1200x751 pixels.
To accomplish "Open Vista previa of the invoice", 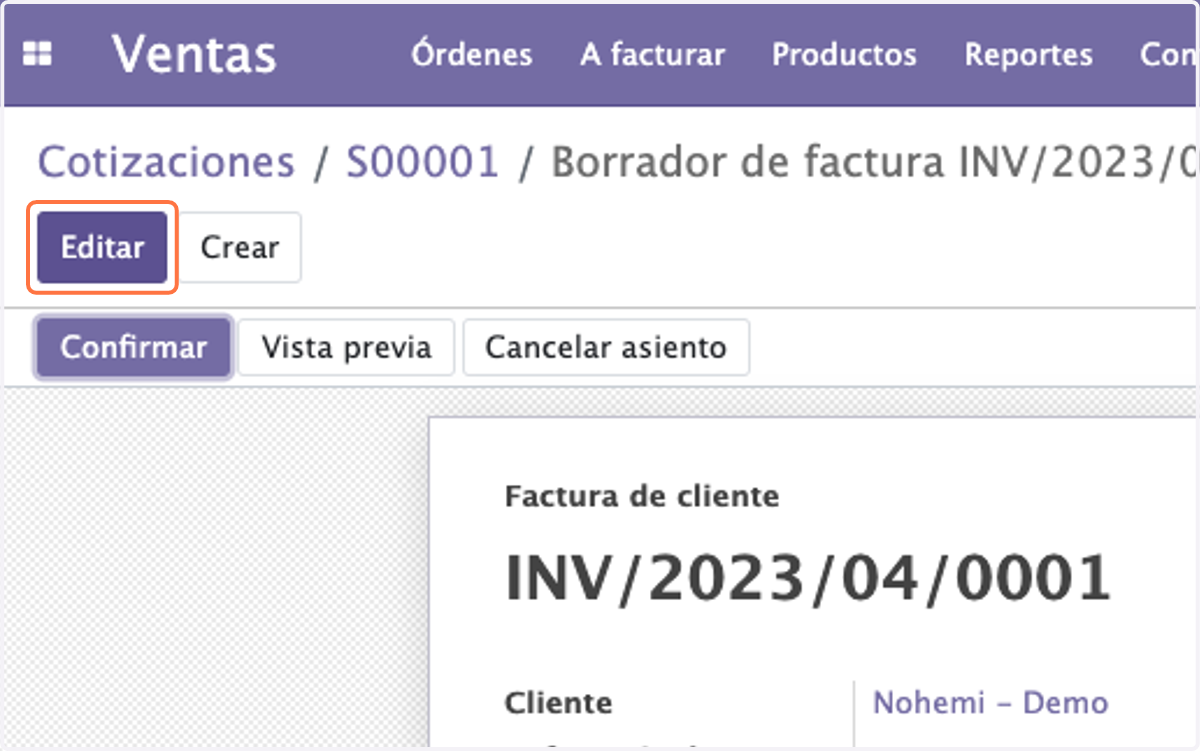I will pos(346,347).
